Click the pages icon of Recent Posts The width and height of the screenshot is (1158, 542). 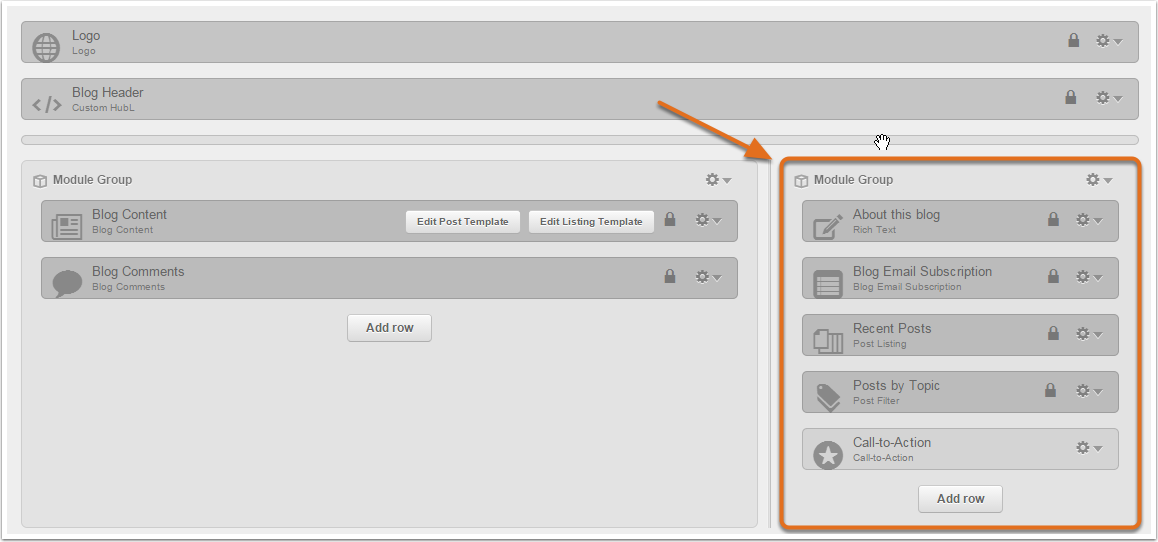tap(828, 340)
